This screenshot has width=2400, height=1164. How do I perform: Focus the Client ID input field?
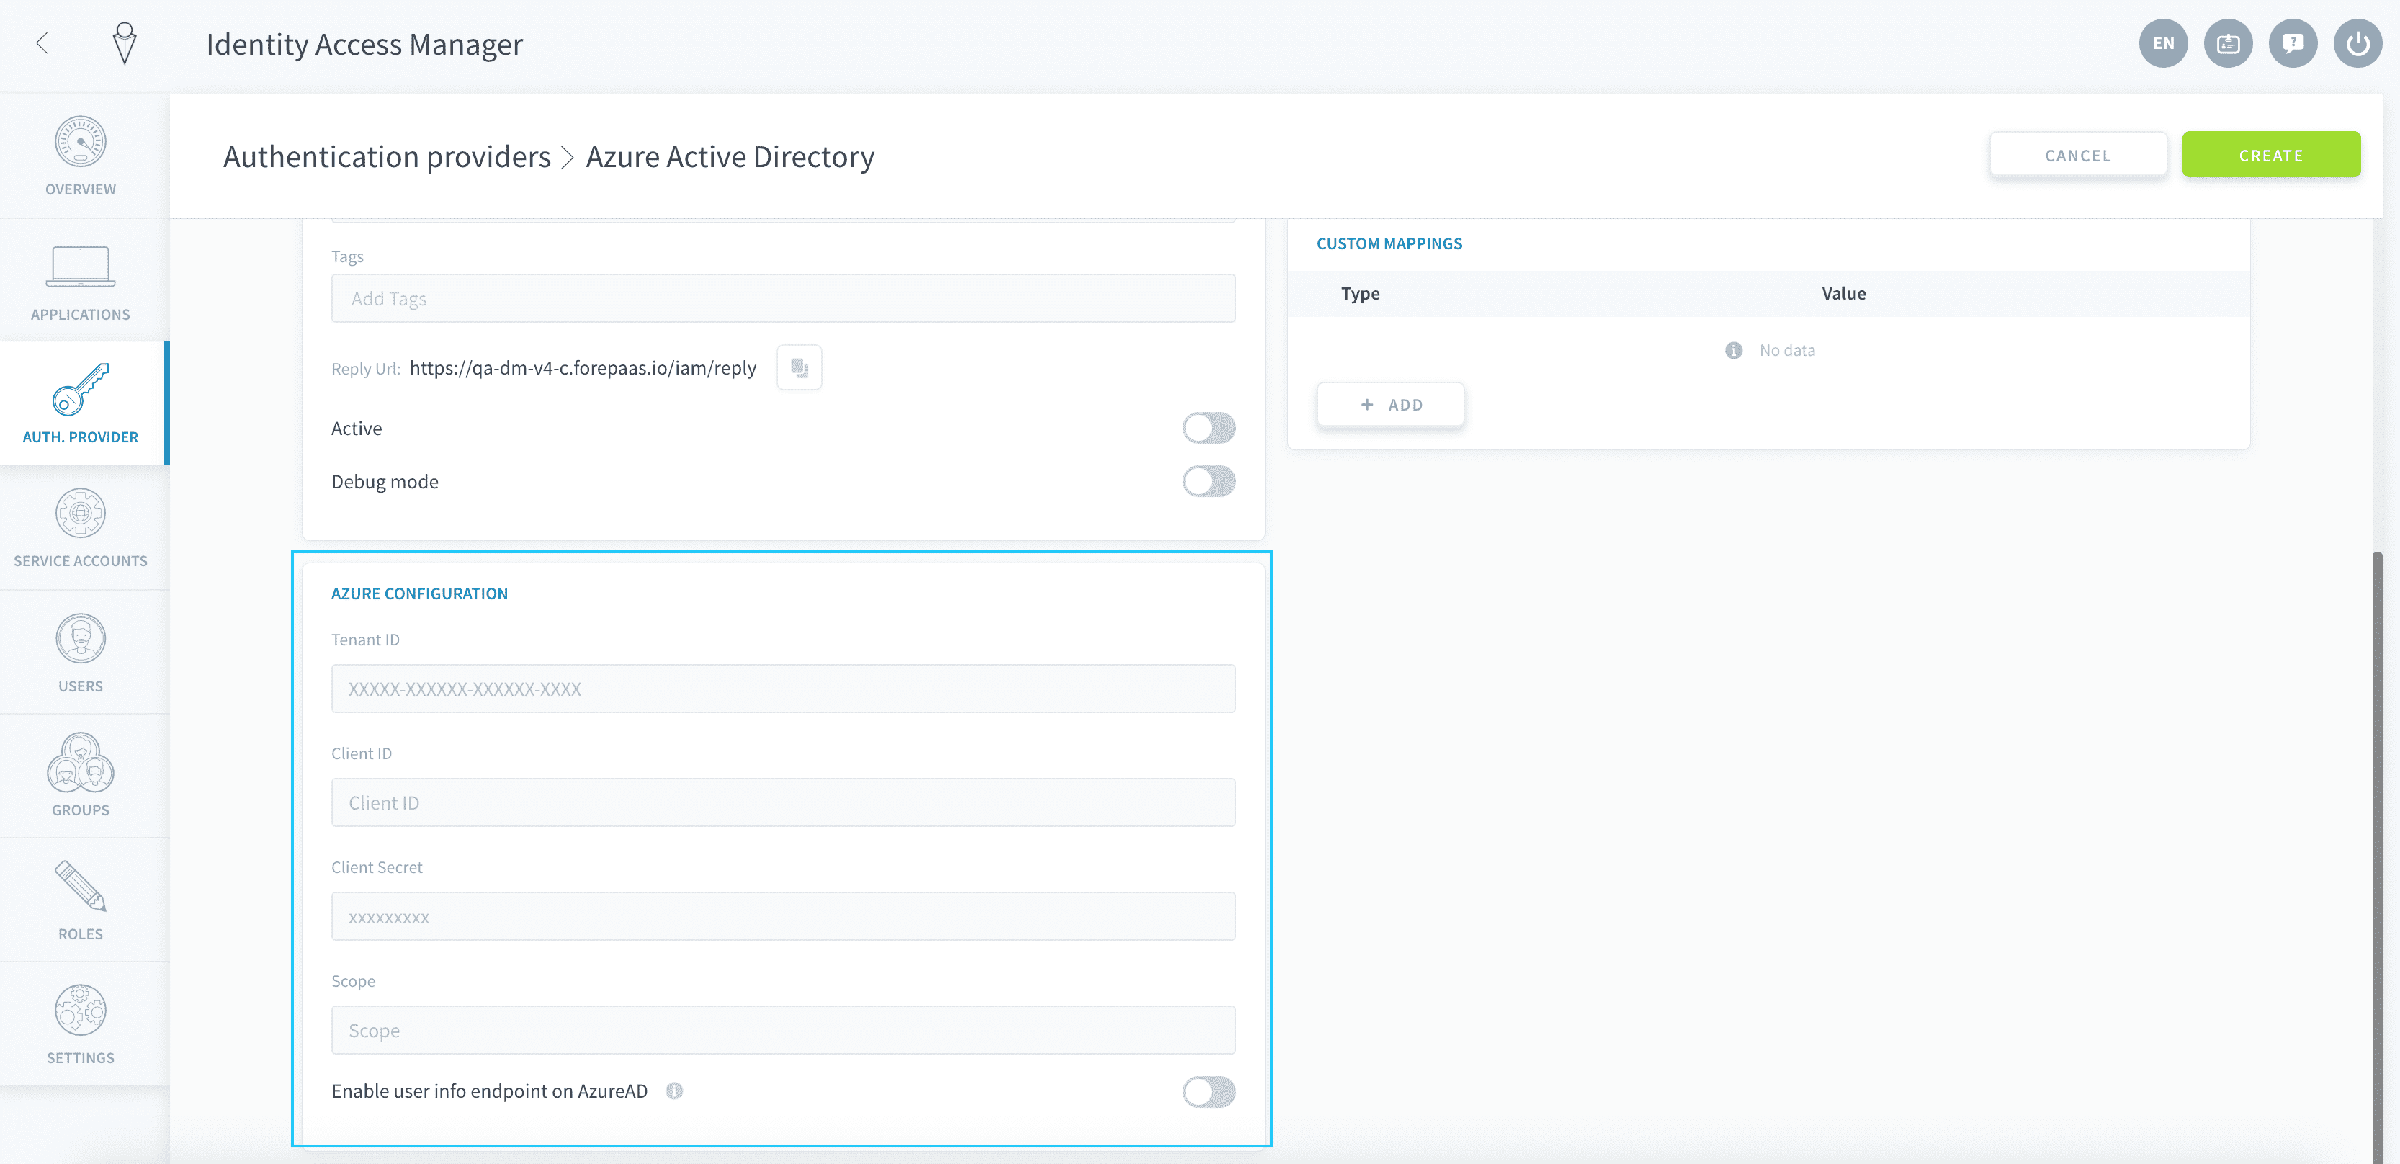tap(783, 803)
